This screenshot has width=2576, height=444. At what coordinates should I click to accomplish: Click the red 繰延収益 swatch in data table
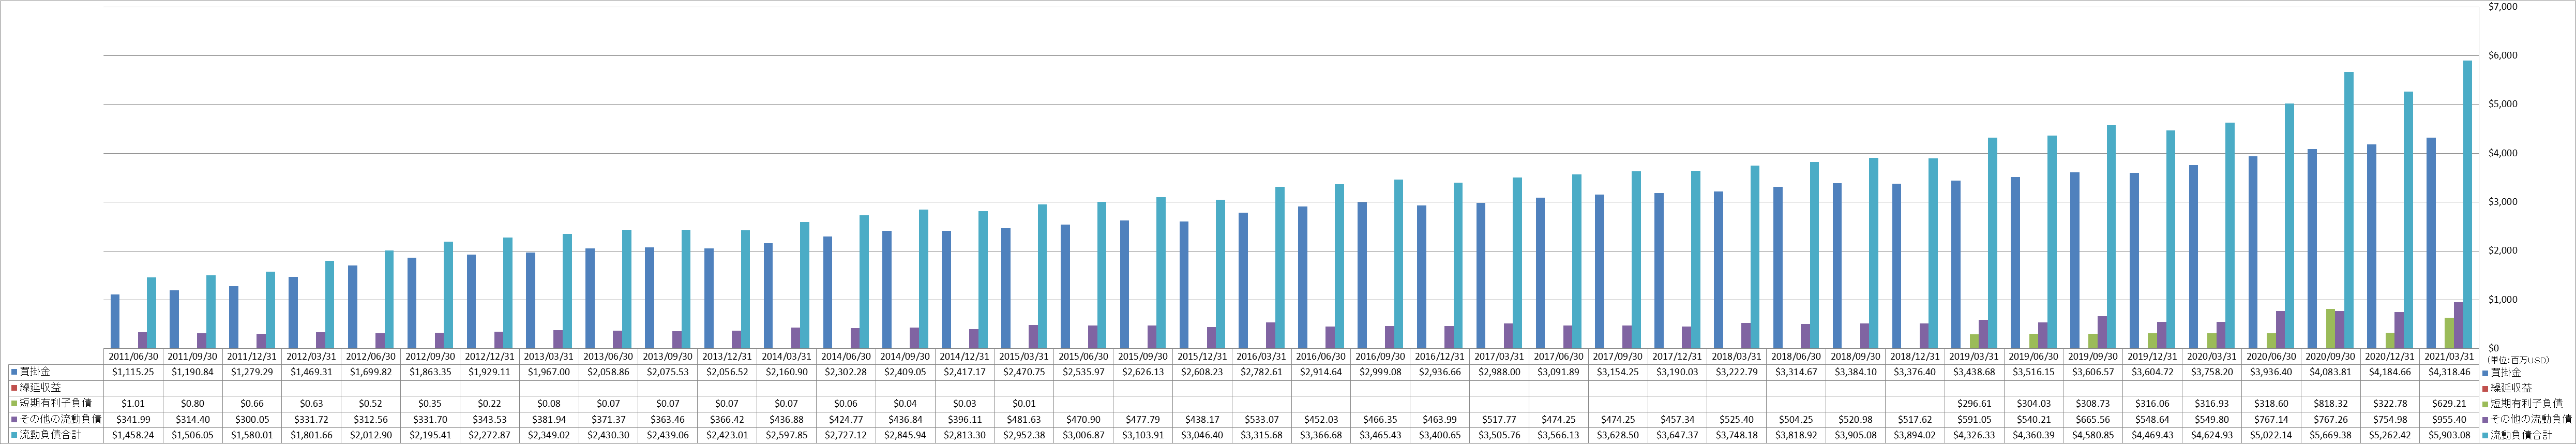[x=13, y=387]
